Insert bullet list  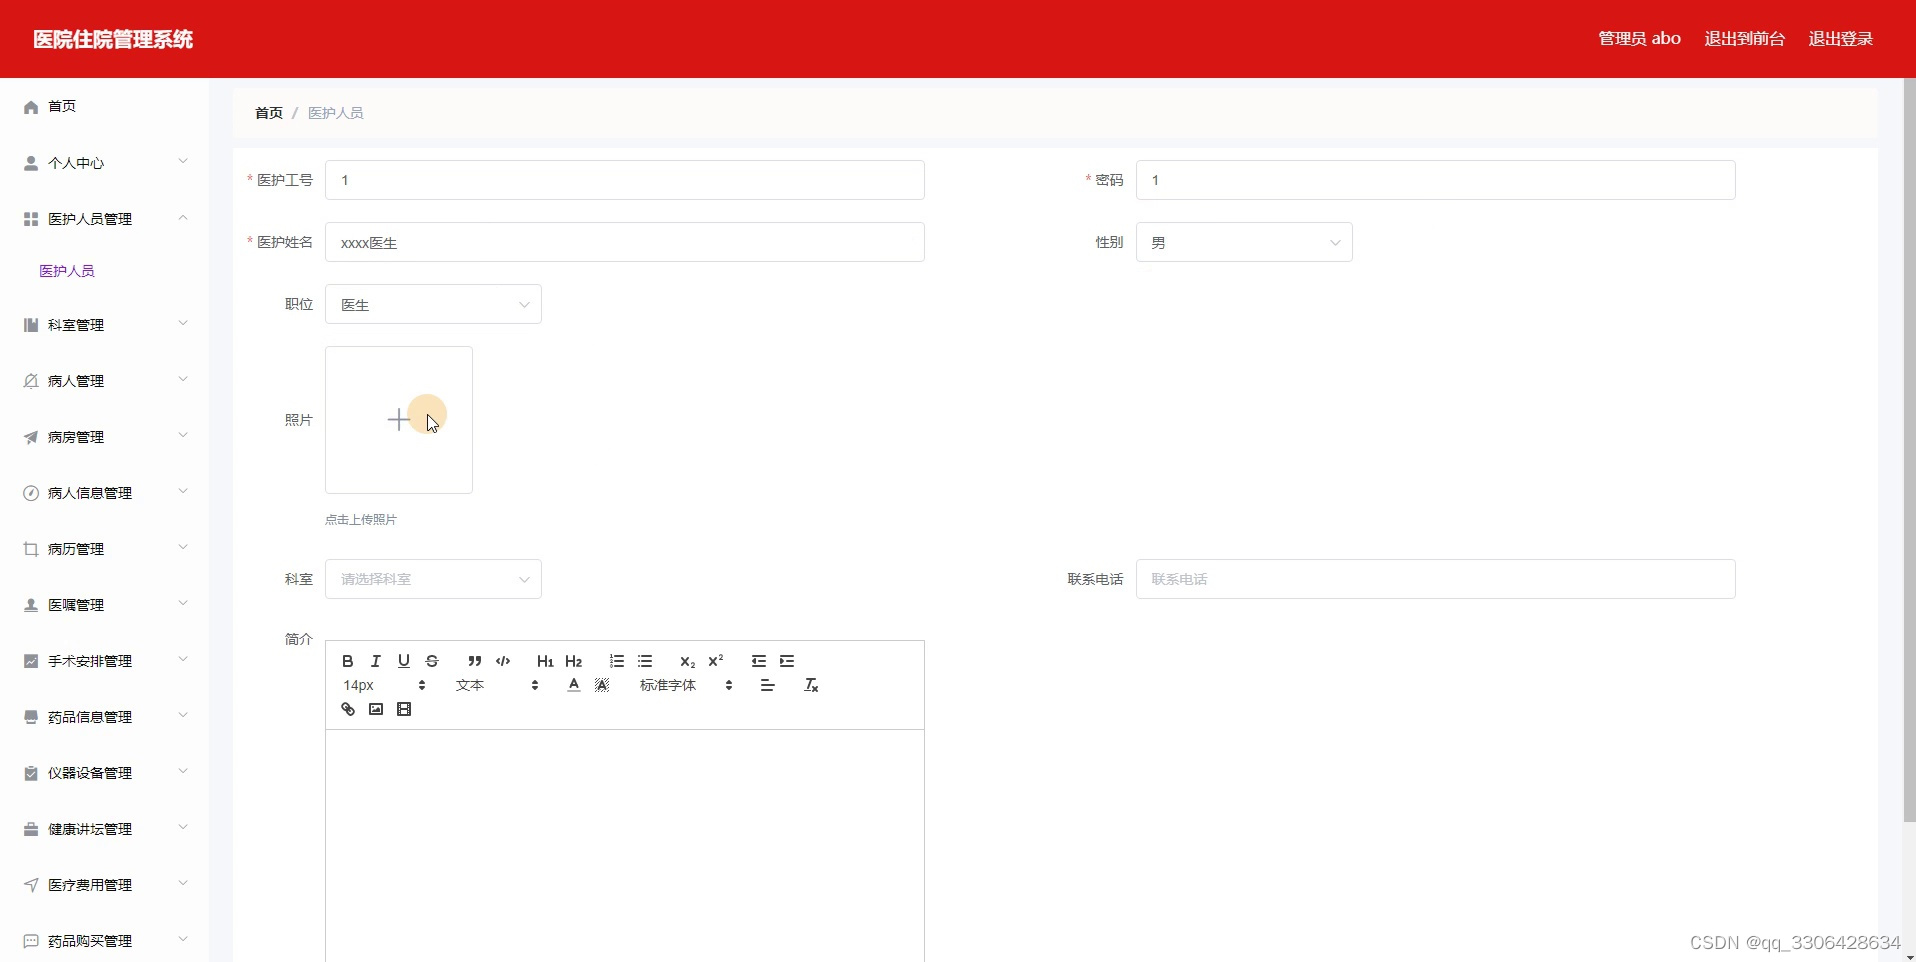pos(645,661)
